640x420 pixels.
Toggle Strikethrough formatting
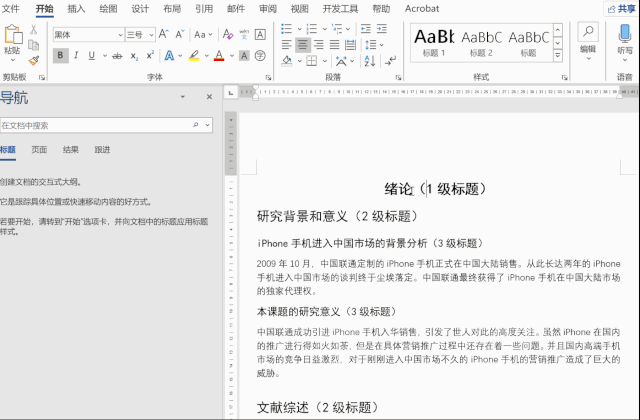tap(118, 56)
